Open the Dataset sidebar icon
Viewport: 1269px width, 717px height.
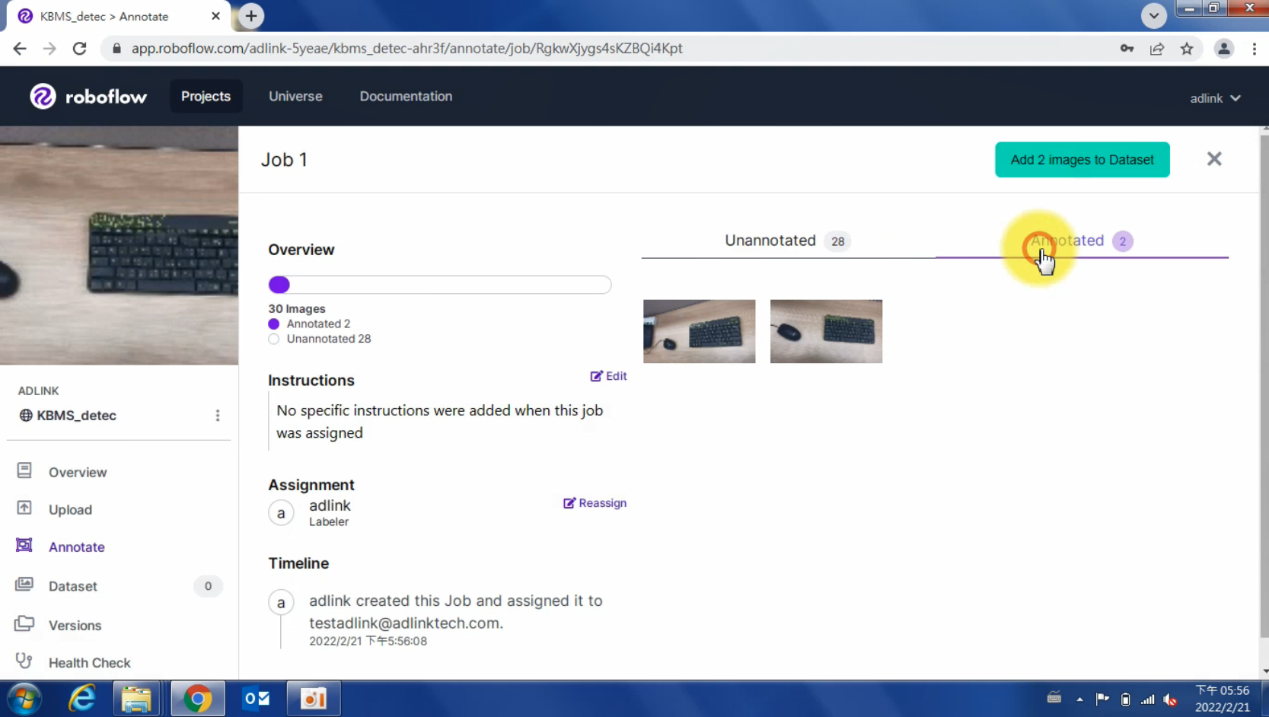[x=24, y=585]
